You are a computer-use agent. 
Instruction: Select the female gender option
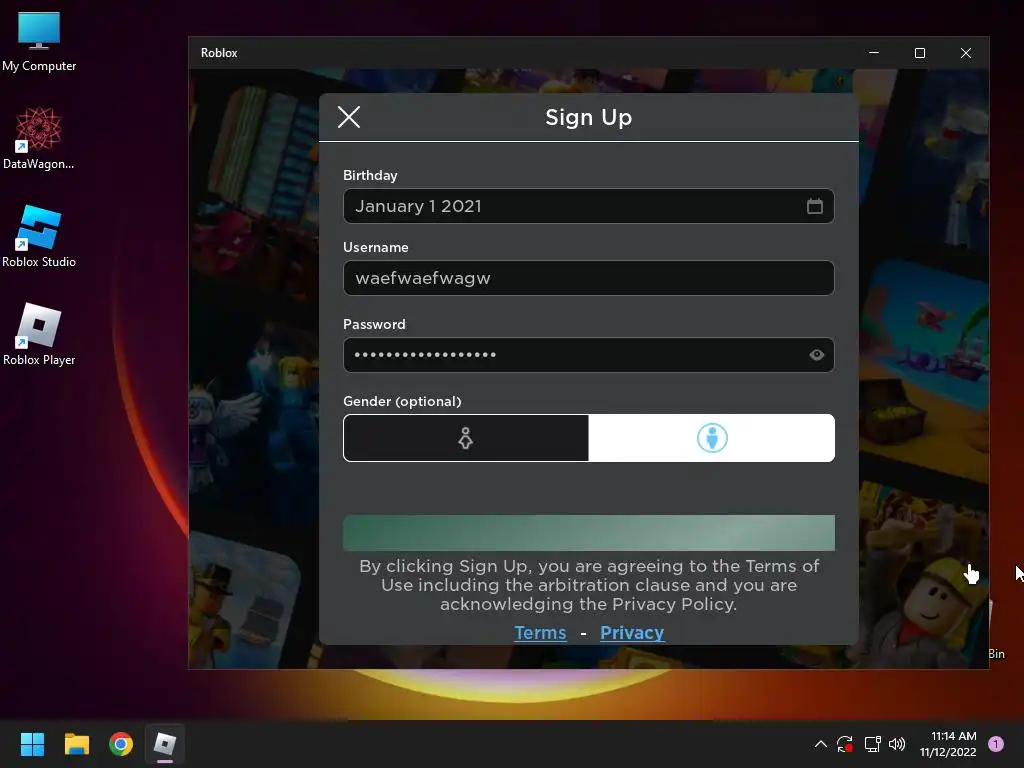[466, 438]
